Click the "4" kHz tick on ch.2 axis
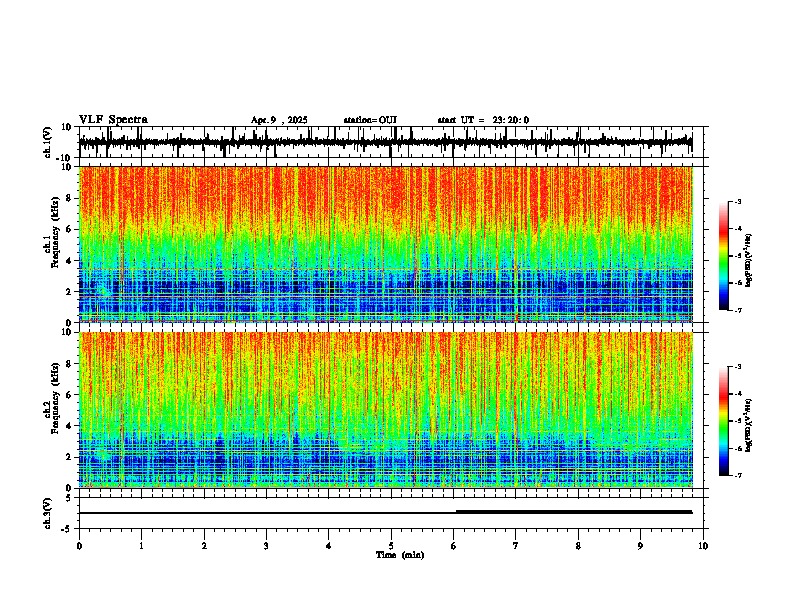 point(69,426)
